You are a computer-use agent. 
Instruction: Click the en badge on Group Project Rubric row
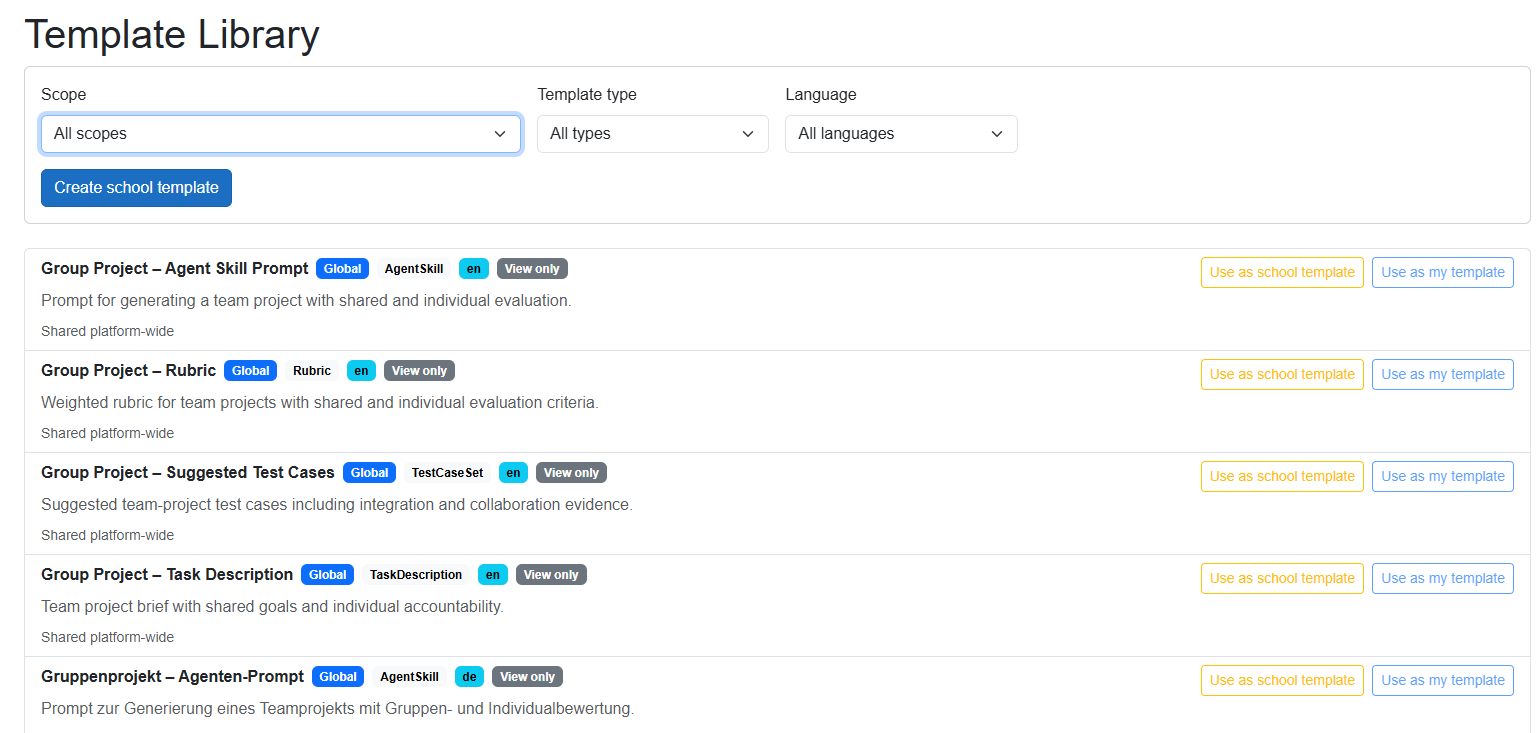(x=361, y=371)
